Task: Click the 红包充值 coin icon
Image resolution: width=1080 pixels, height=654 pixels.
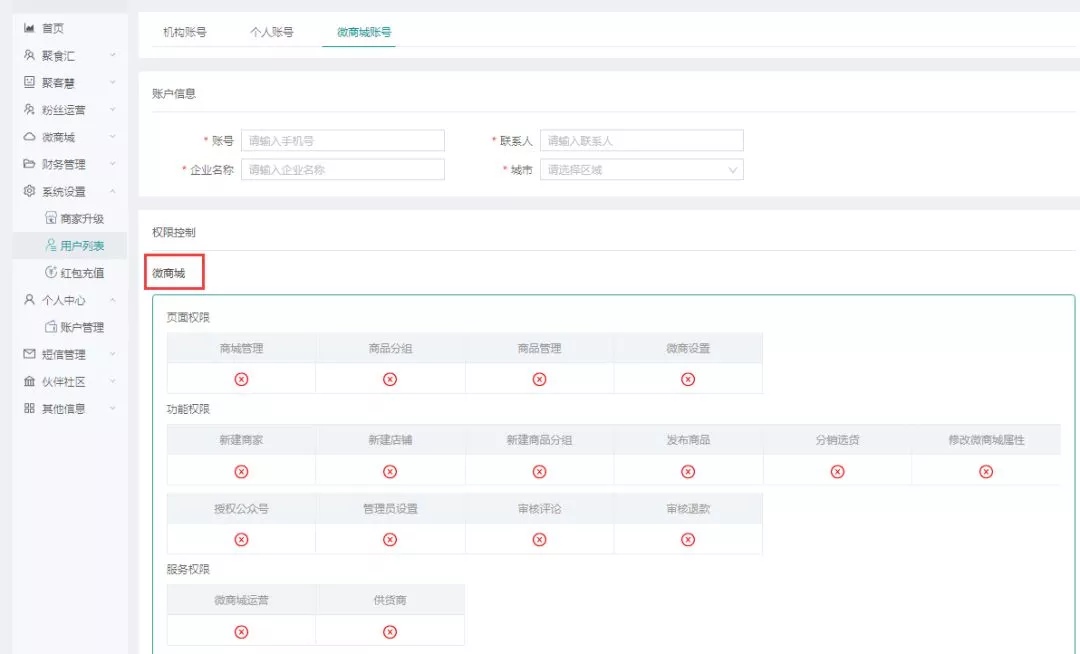Action: click(x=51, y=273)
